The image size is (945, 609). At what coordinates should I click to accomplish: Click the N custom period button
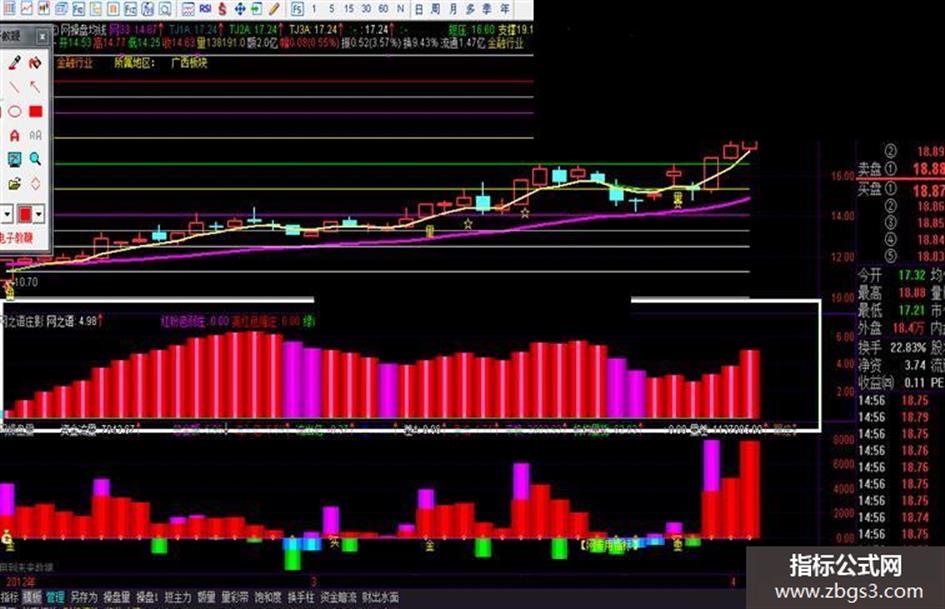pyautogui.click(x=400, y=8)
